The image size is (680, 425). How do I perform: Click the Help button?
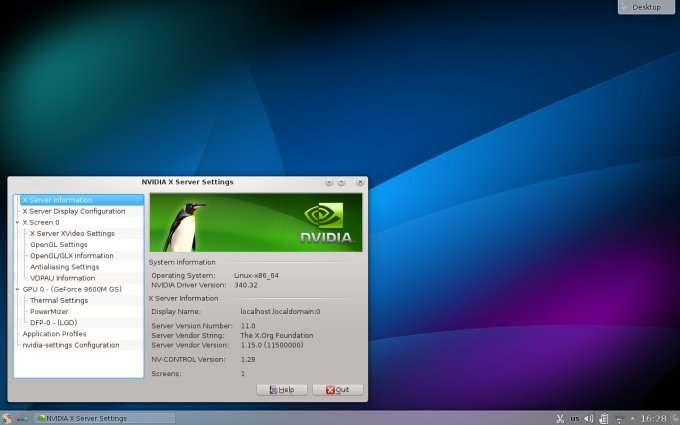pos(282,390)
